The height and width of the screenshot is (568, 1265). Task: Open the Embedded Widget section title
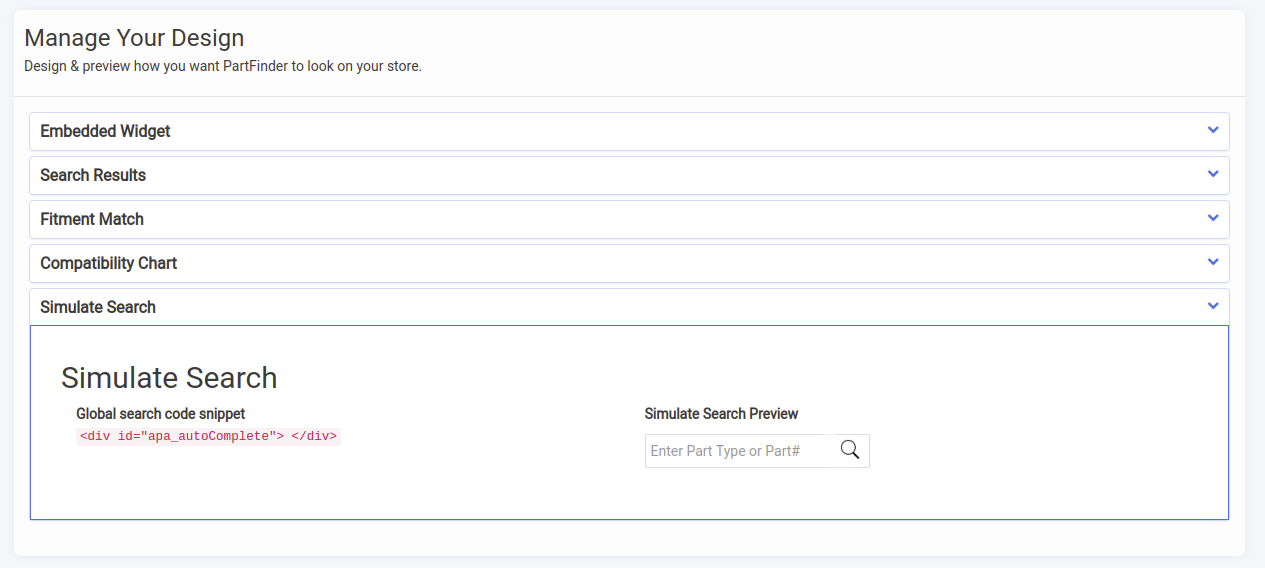tap(105, 131)
